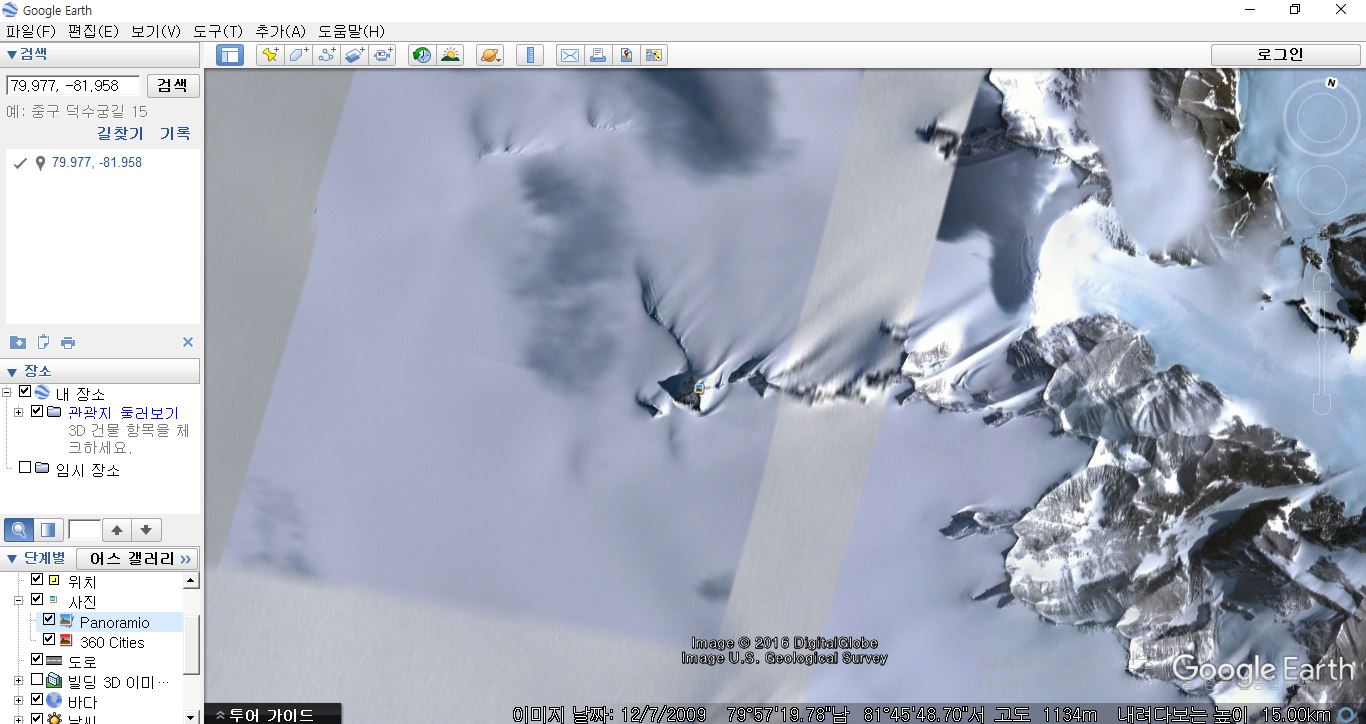Open the 보기(V) menu

tap(156, 31)
